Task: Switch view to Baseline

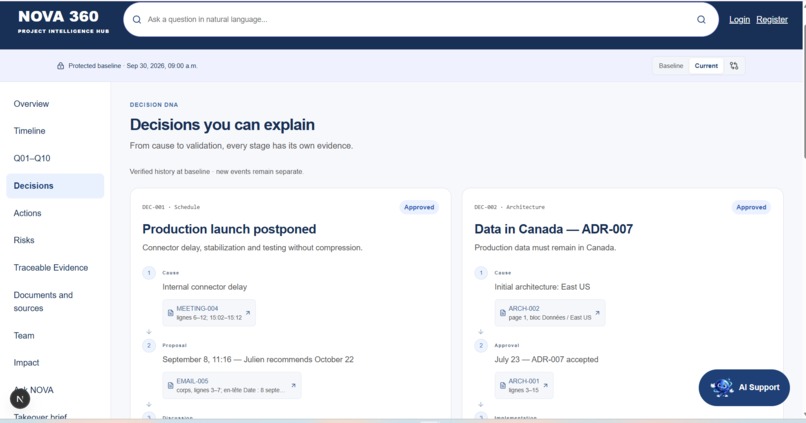Action: tap(671, 66)
